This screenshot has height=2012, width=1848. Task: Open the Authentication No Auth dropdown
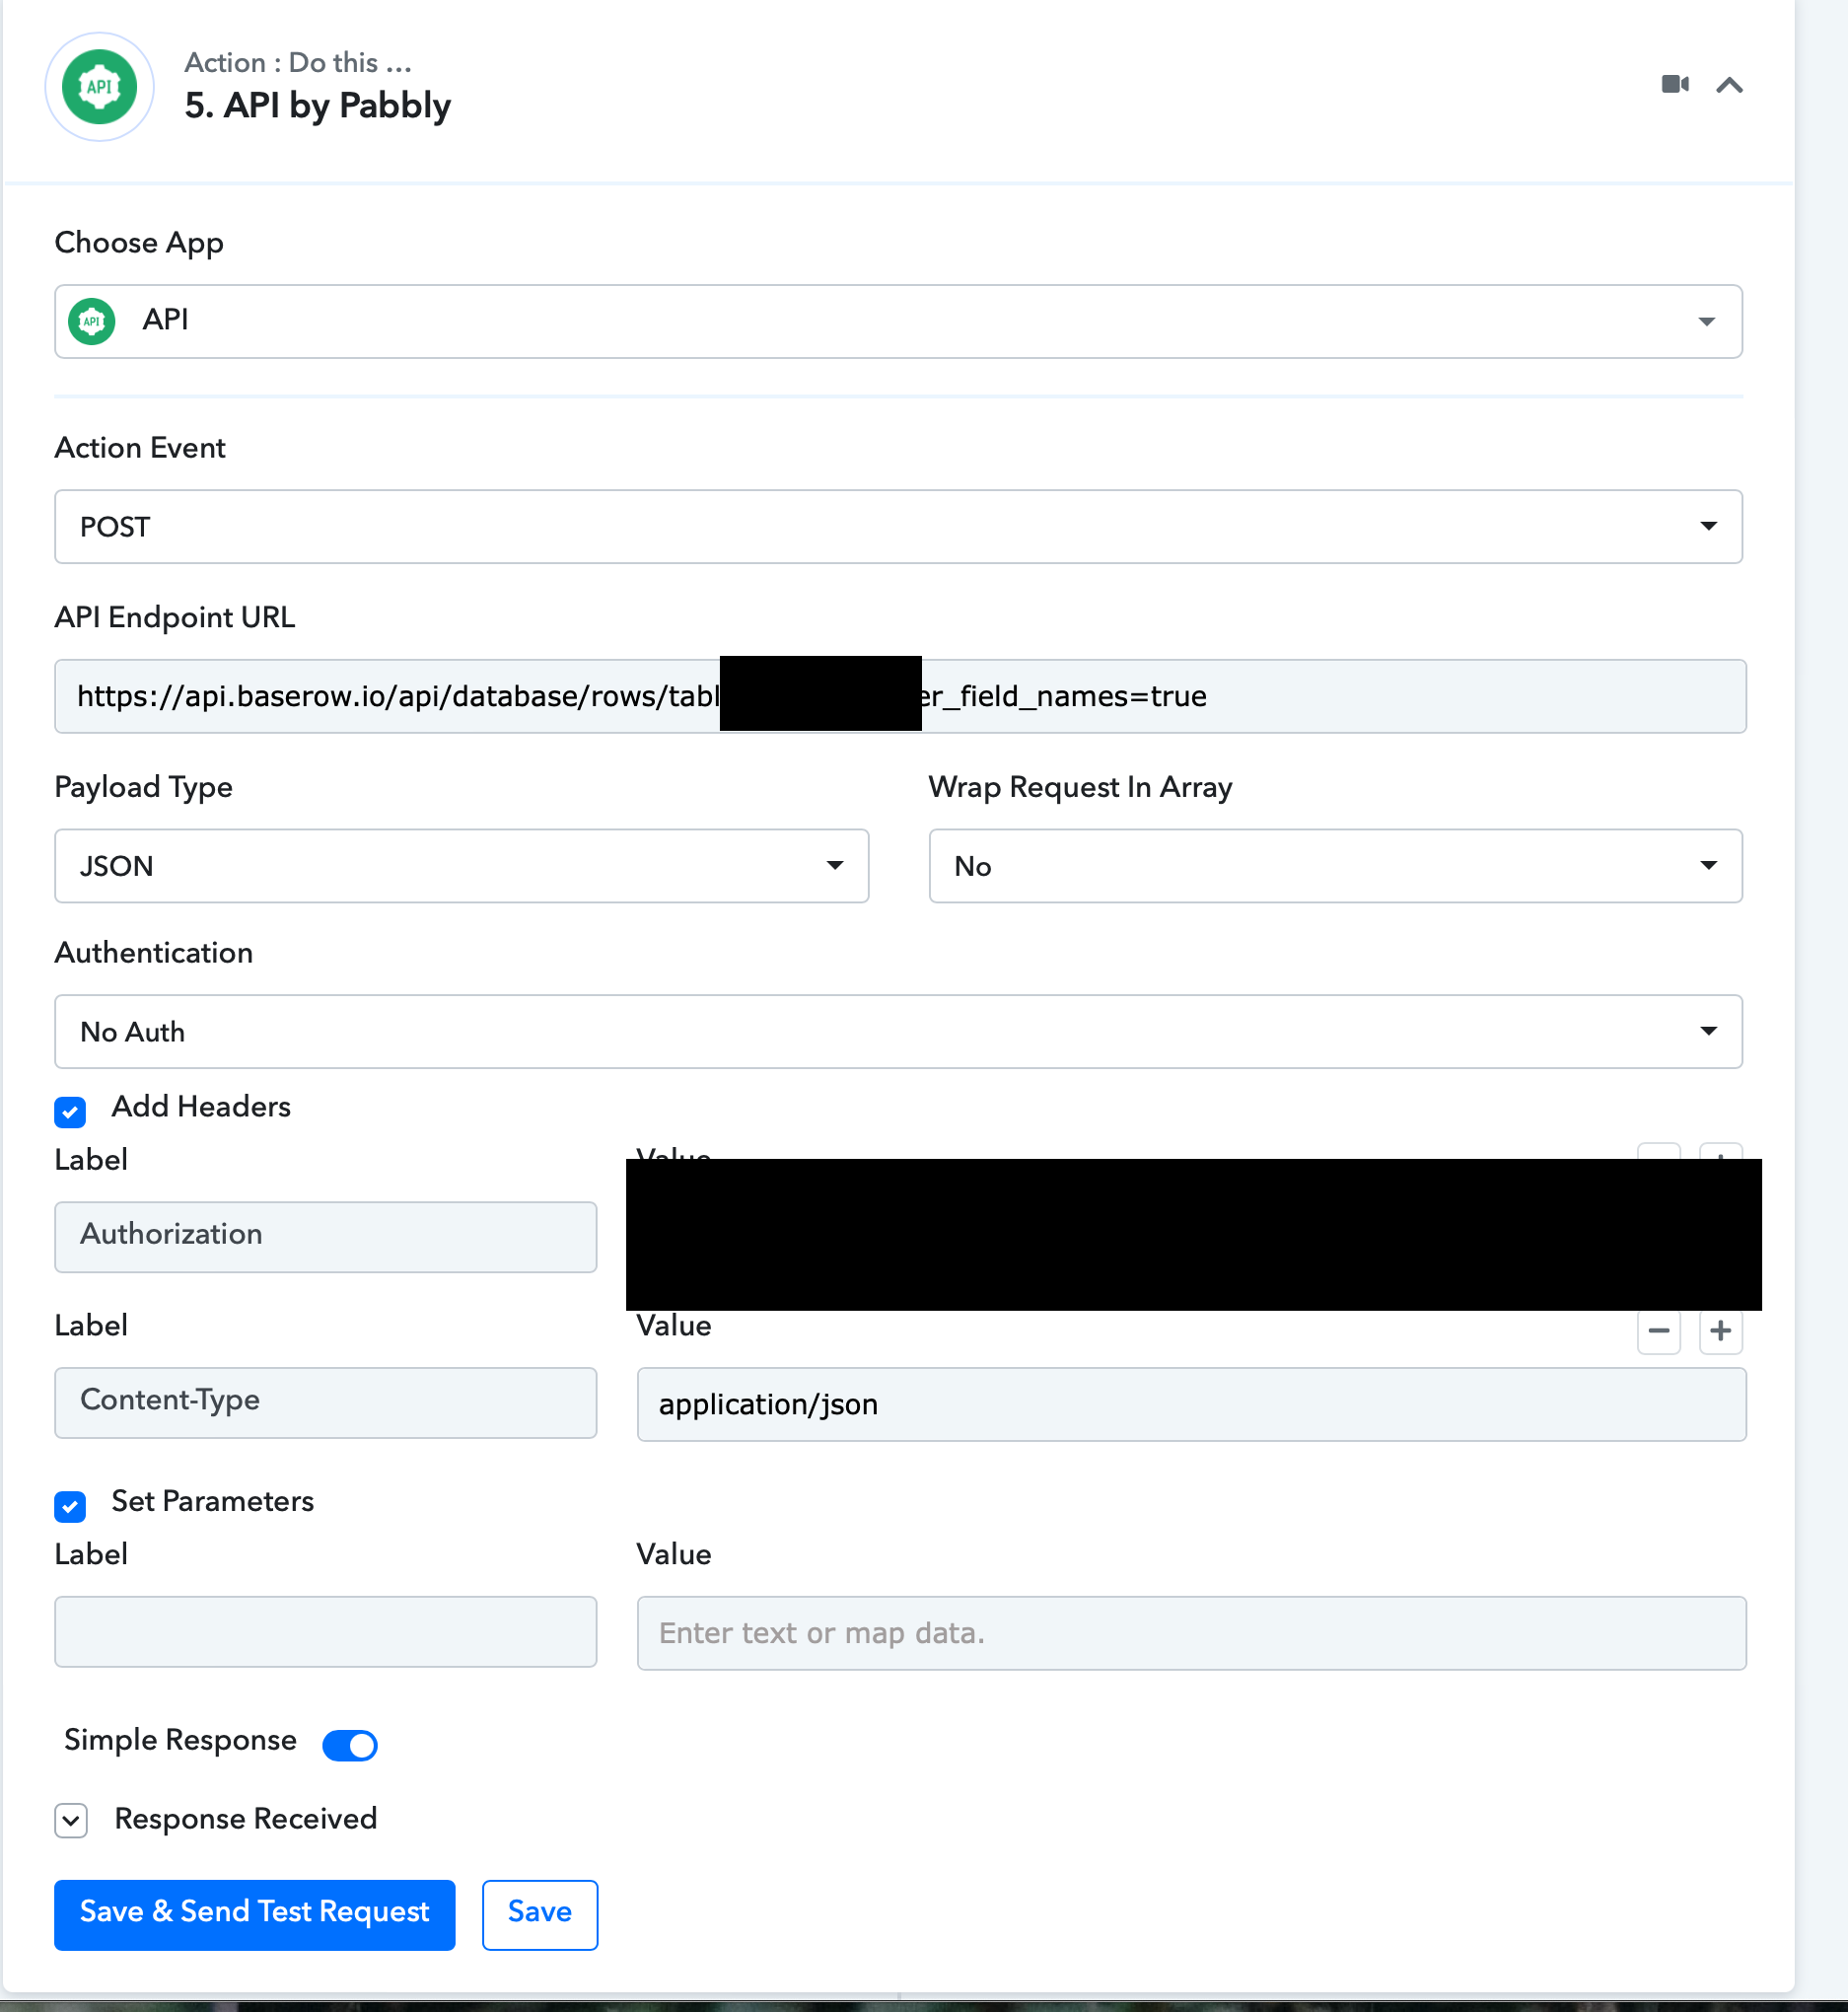pyautogui.click(x=898, y=1031)
